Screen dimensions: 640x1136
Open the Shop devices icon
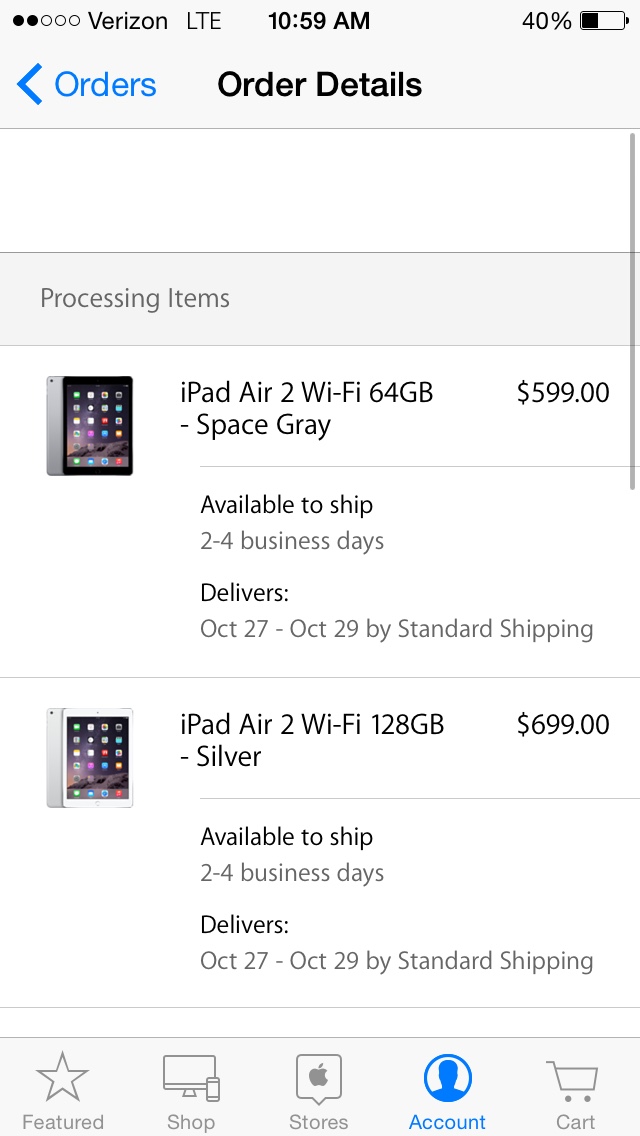coord(191,1078)
